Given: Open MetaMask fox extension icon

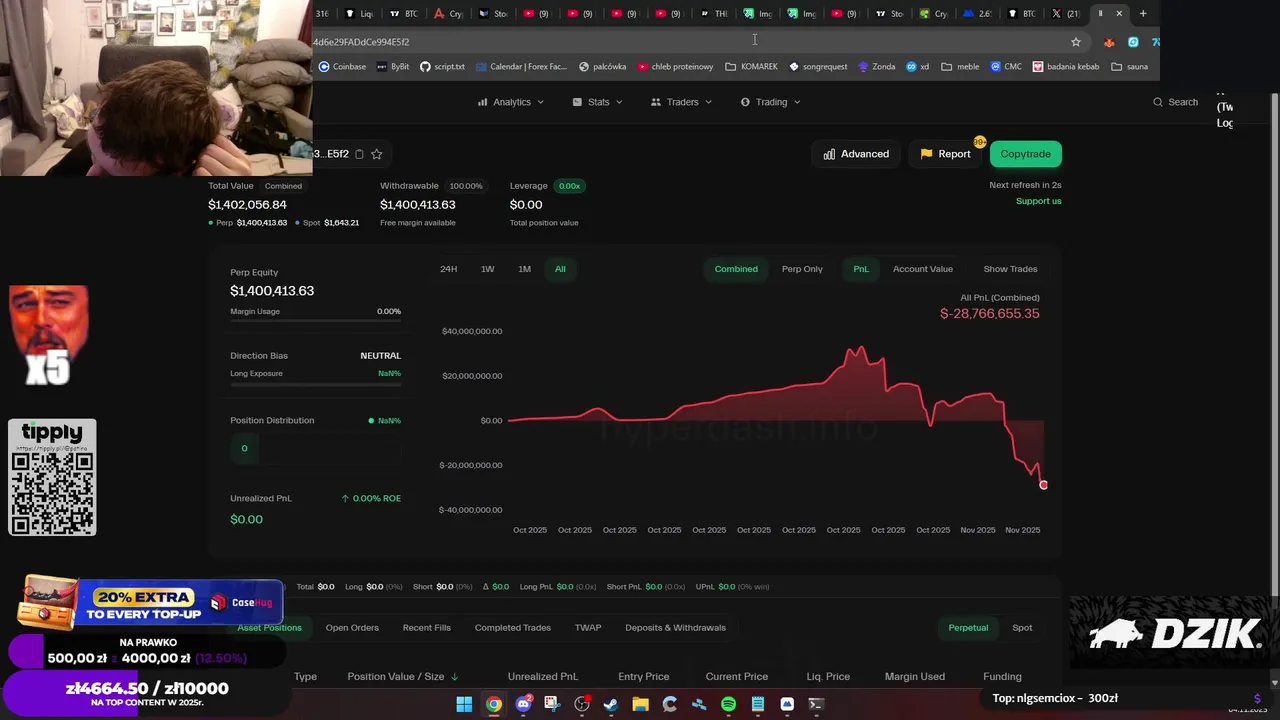Looking at the screenshot, I should click(1109, 42).
